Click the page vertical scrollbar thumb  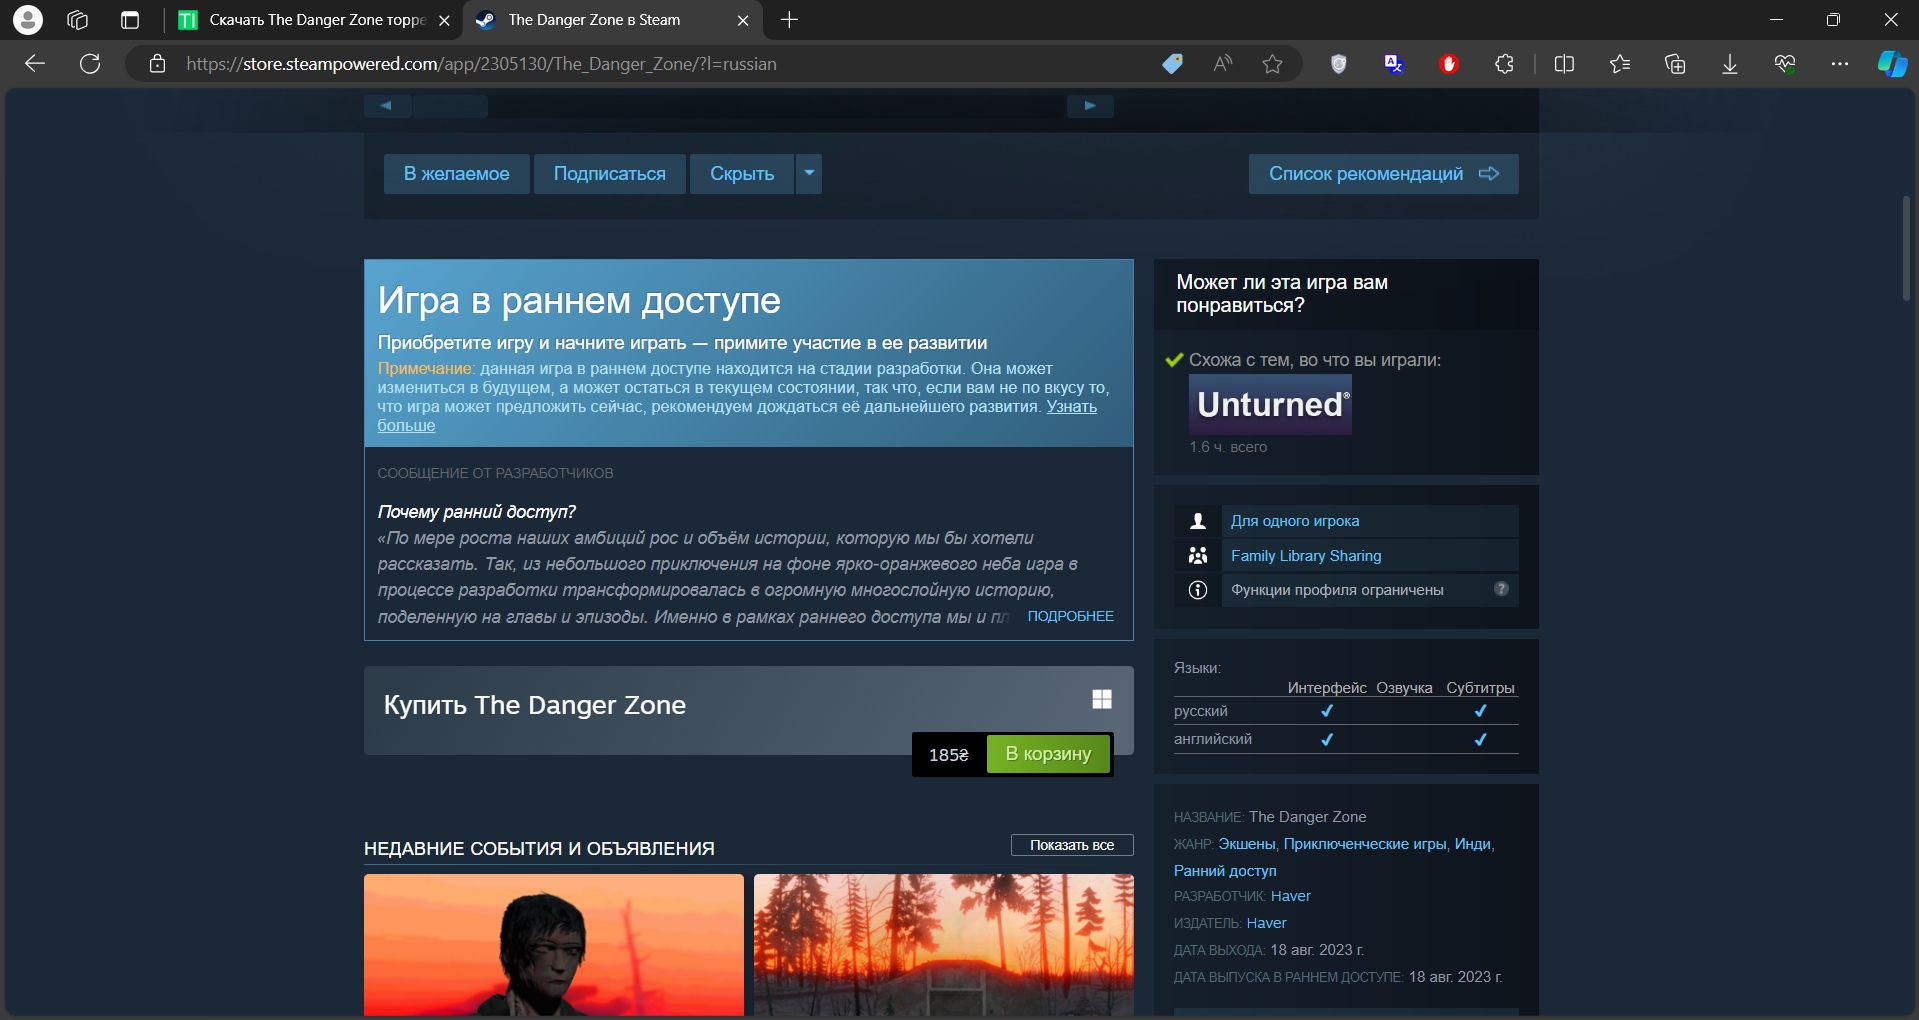(x=1906, y=248)
